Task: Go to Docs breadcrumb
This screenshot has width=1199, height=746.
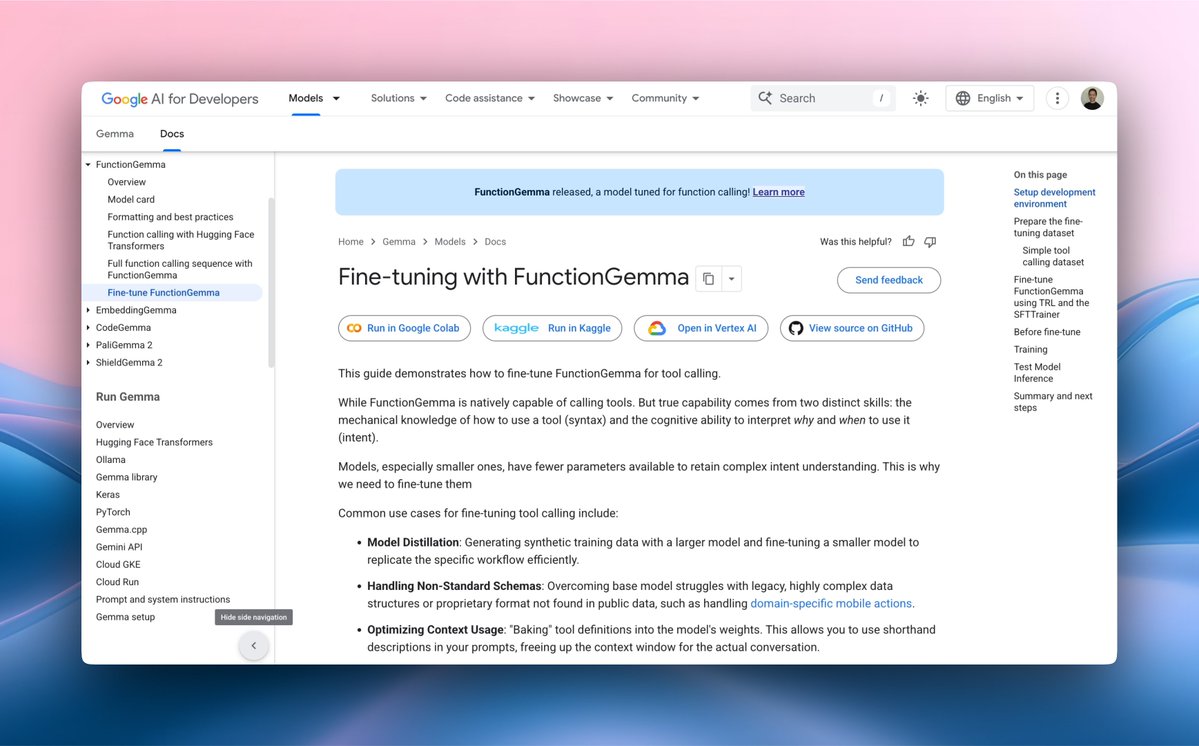Action: 496,242
